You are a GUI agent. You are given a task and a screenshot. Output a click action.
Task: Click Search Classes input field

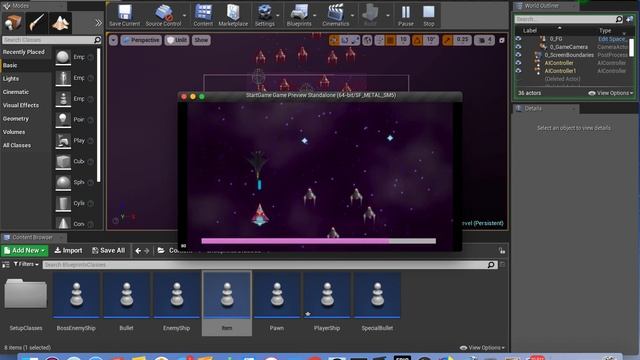click(x=51, y=40)
